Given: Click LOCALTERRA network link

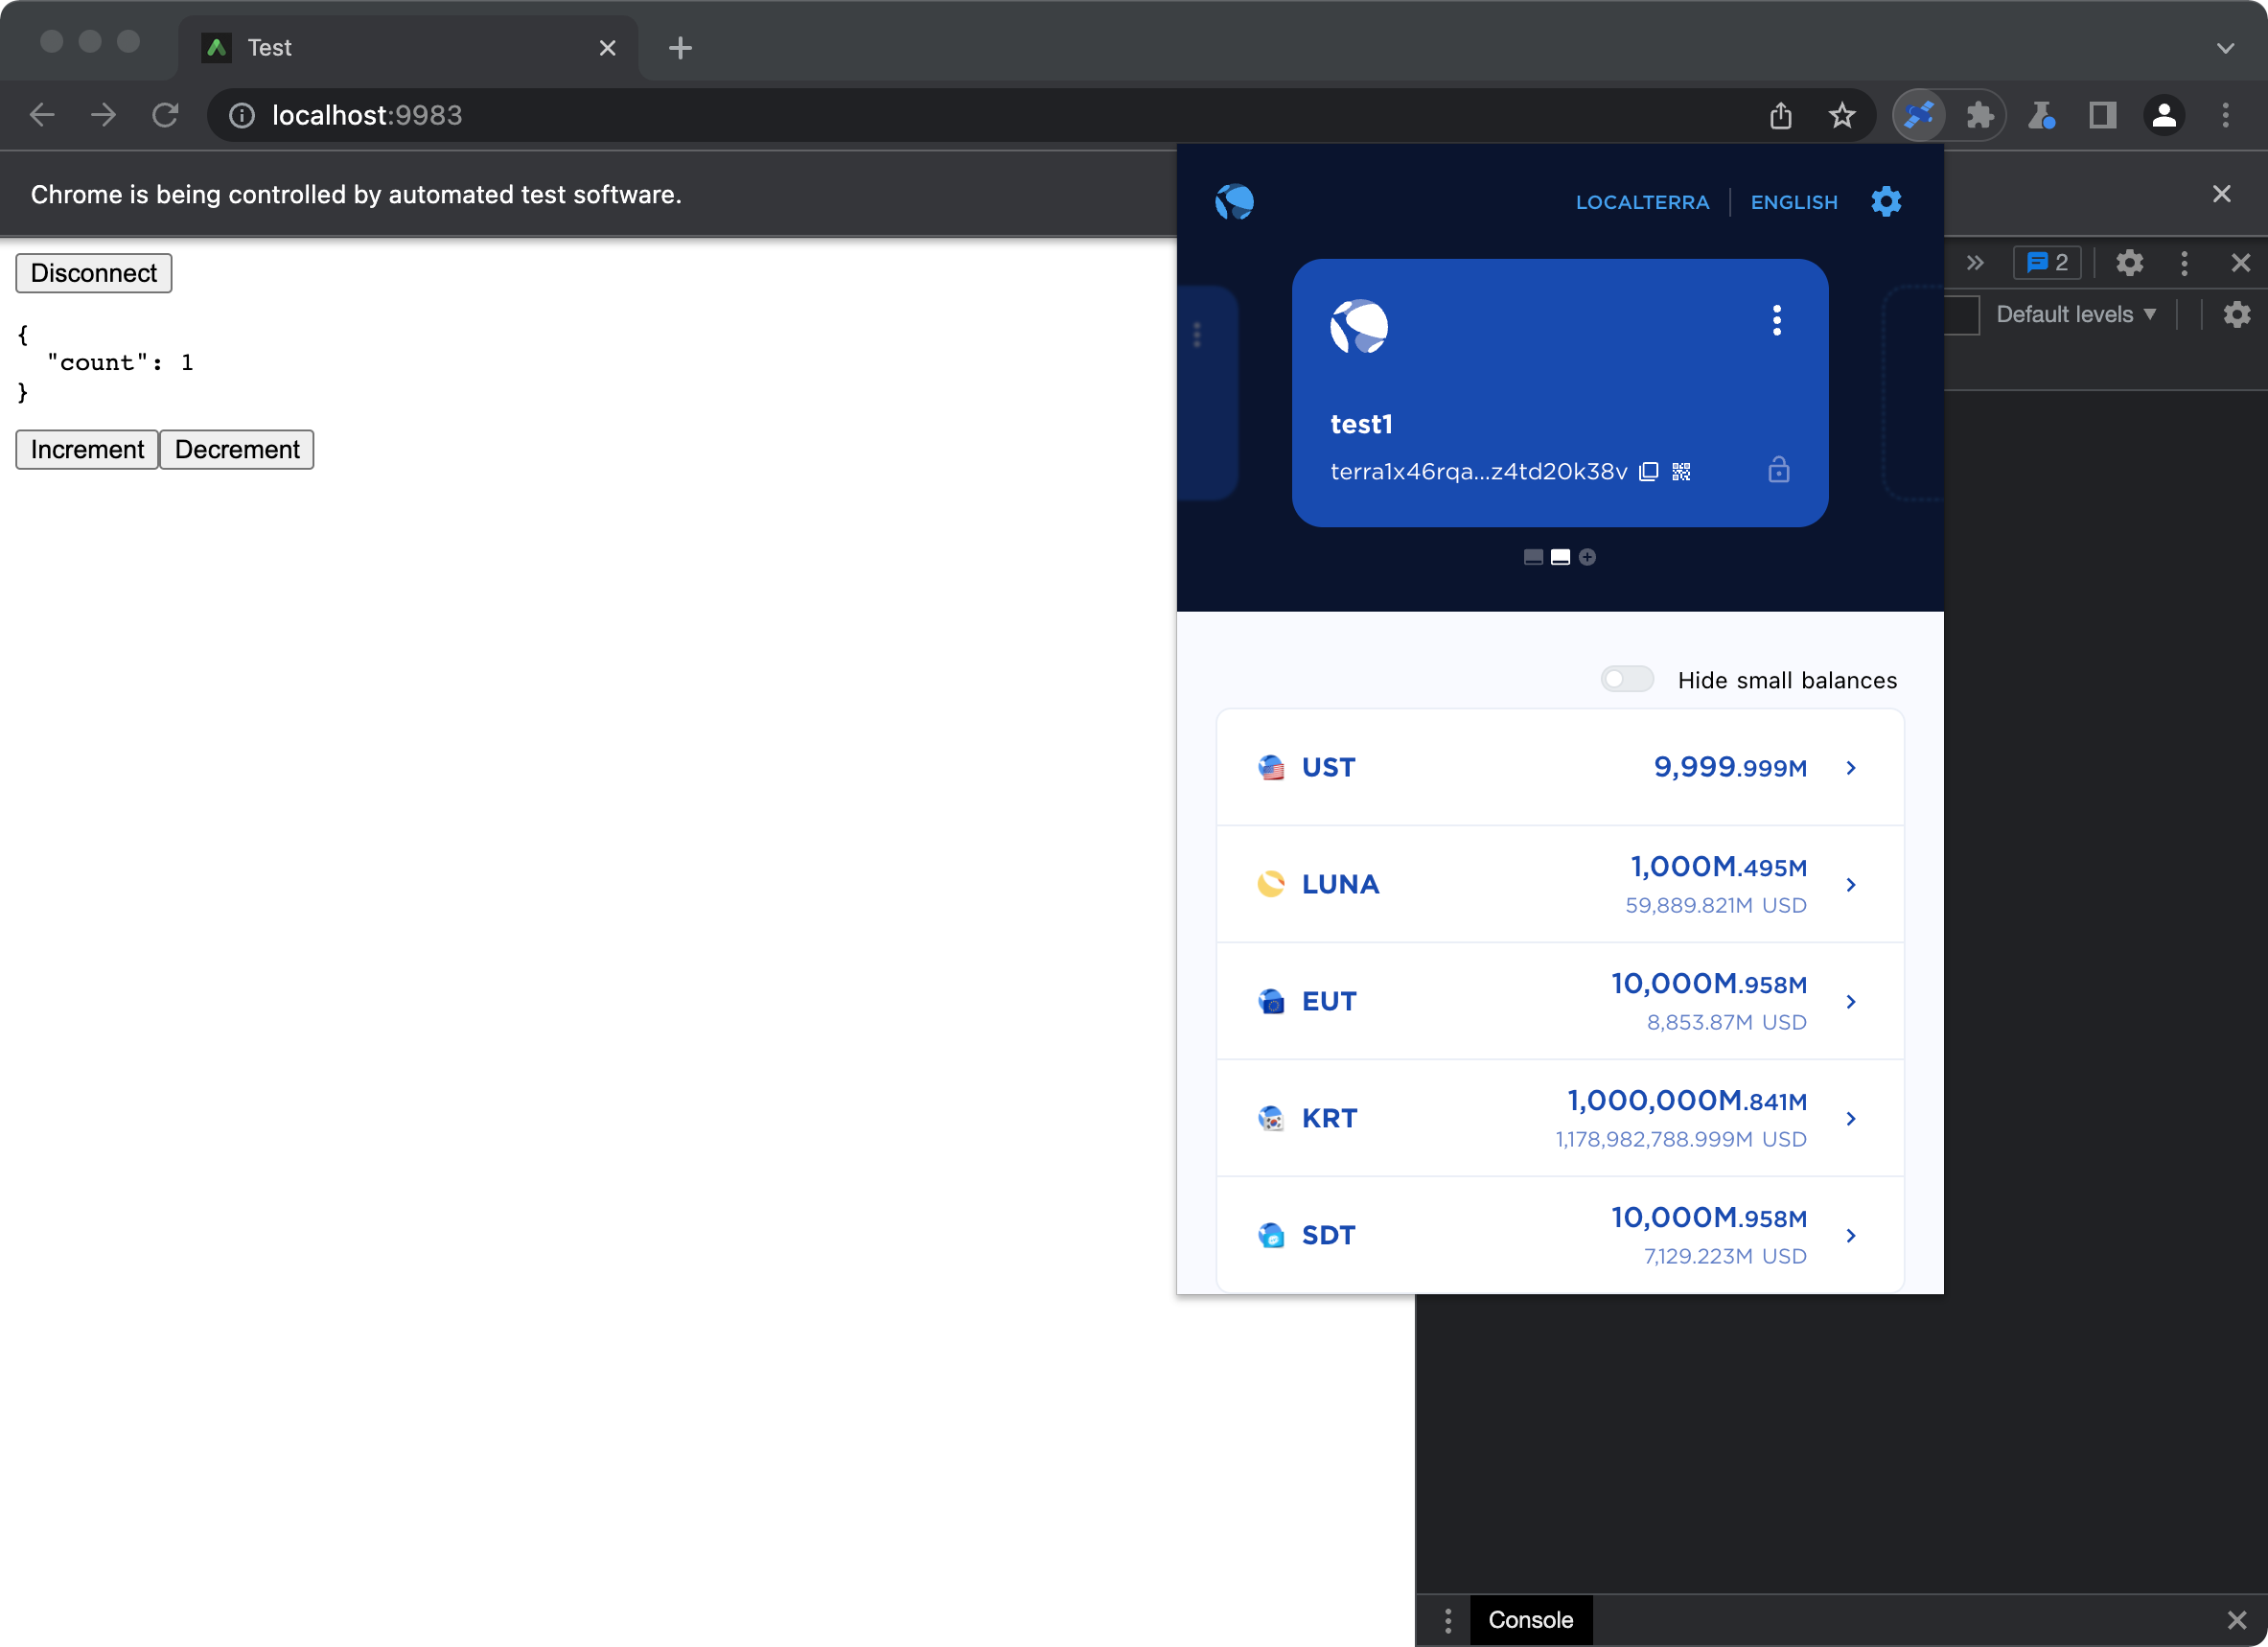Looking at the screenshot, I should 1642,202.
